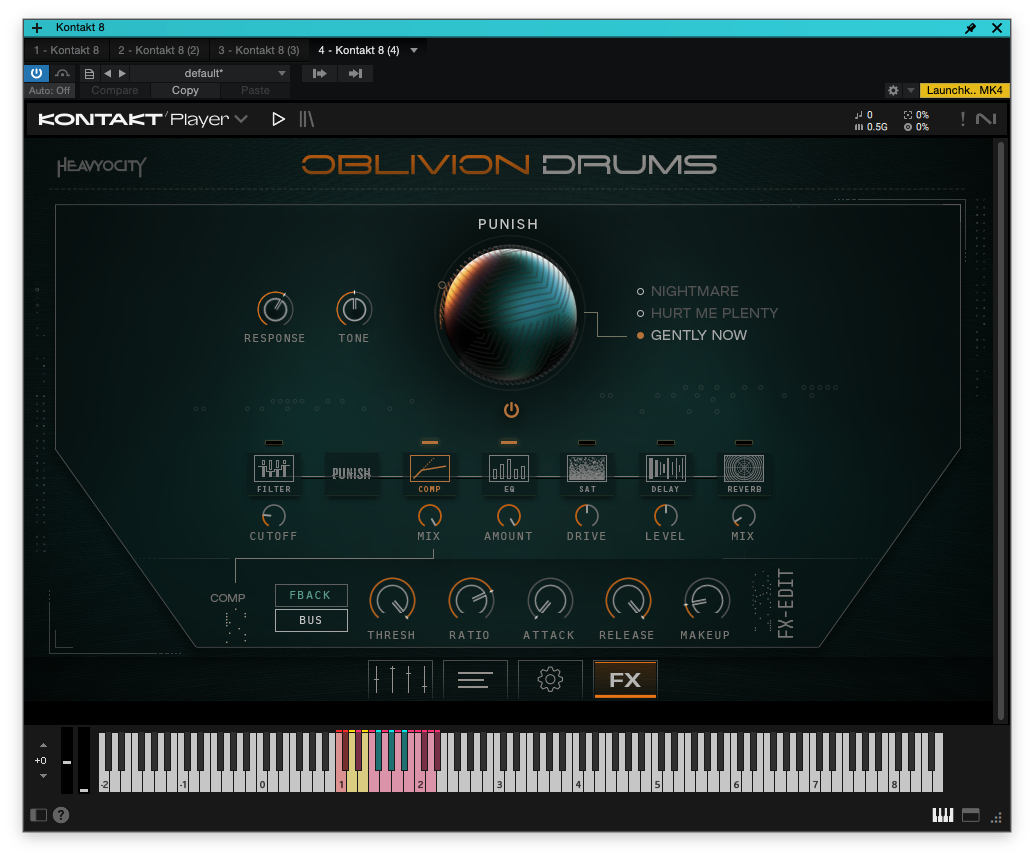Open the Launchk.. MK4 controller selector
Screen dimensions: 1034x859
click(964, 90)
